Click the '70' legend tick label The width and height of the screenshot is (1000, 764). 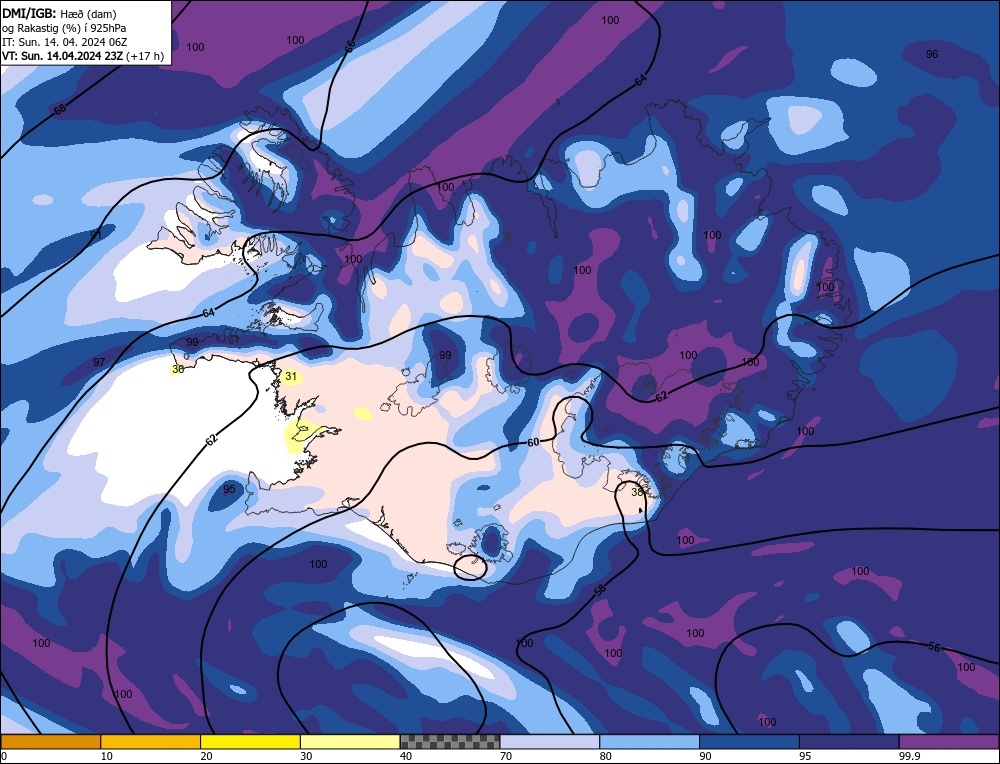coord(506,756)
